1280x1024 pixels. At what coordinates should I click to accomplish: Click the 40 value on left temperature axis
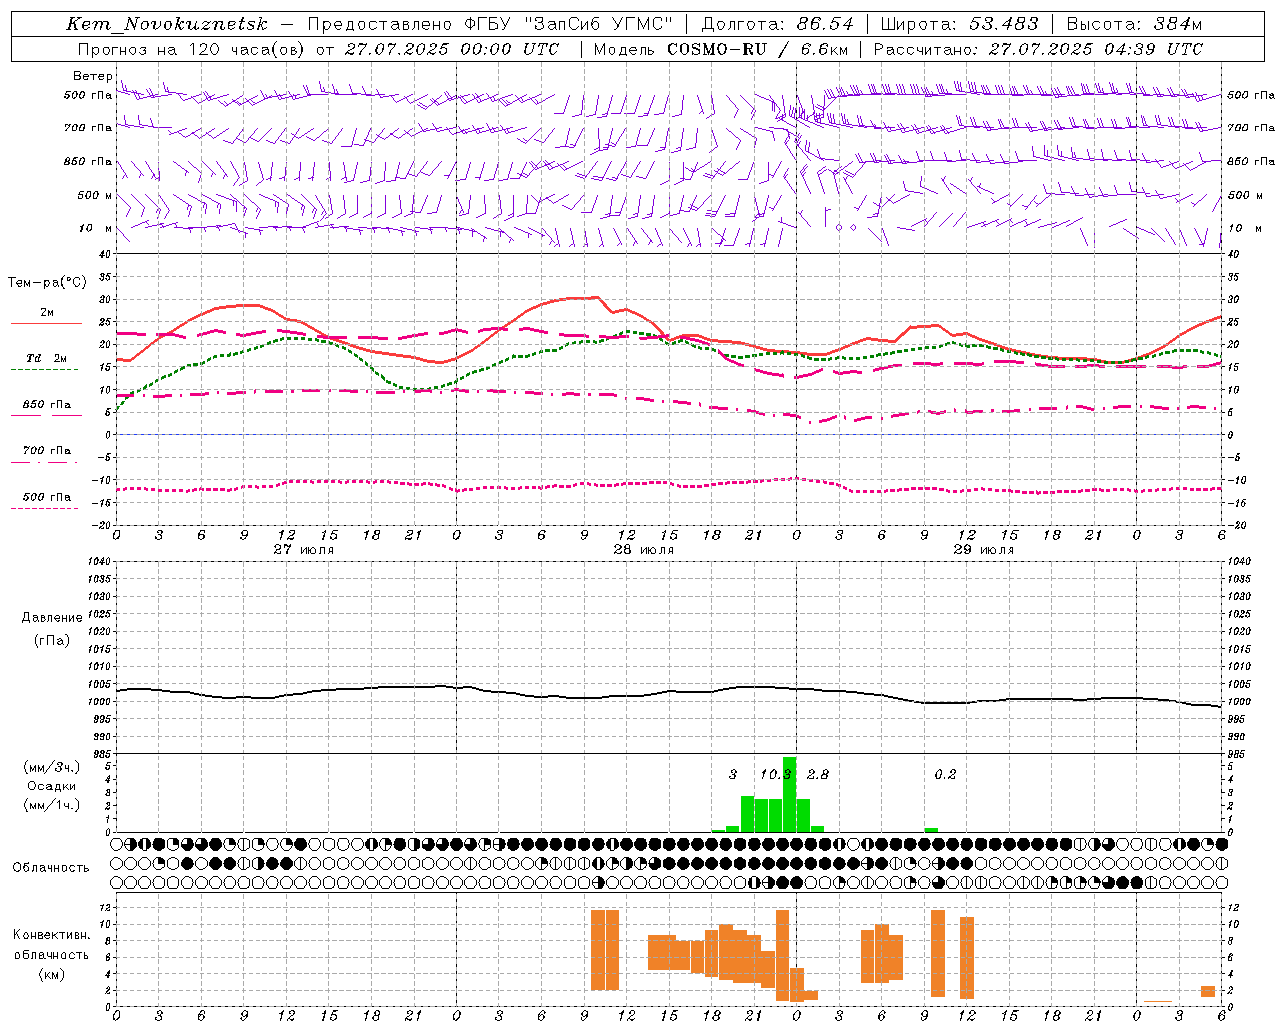(106, 255)
